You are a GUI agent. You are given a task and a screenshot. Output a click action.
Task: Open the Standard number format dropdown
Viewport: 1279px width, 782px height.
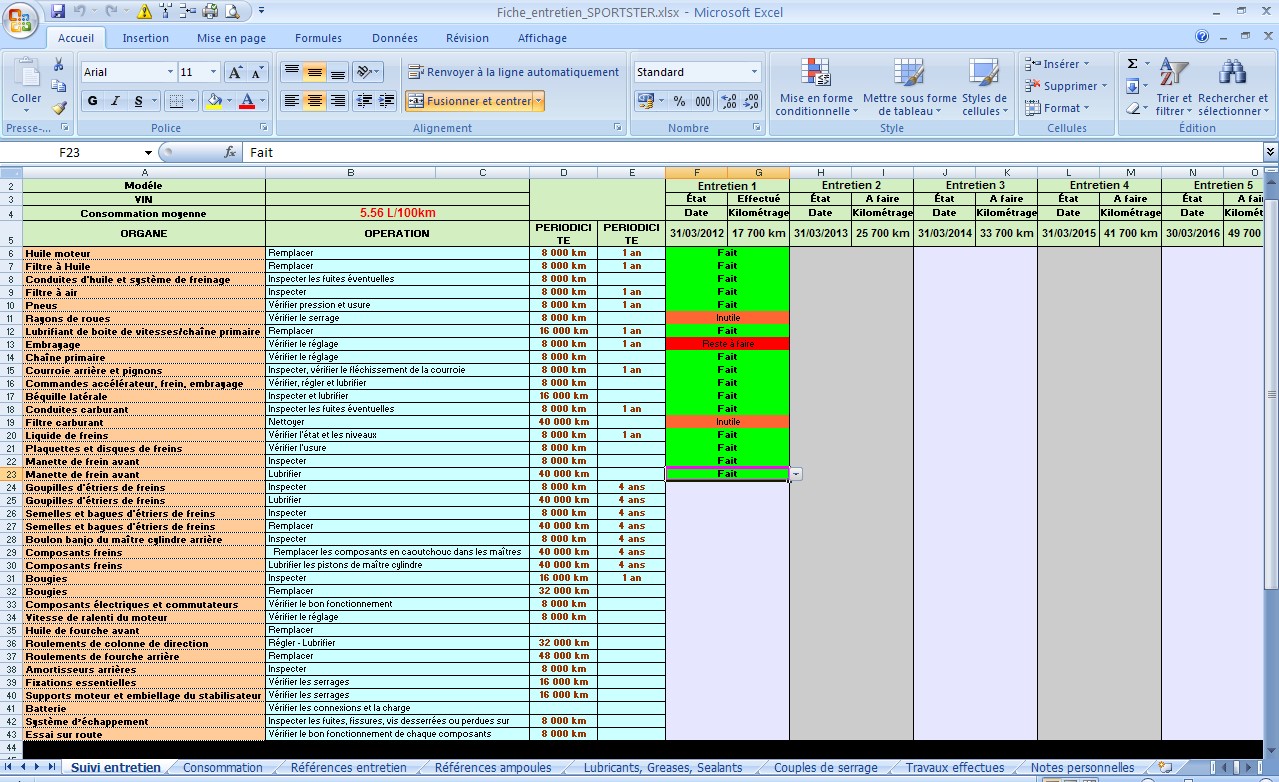[x=754, y=72]
